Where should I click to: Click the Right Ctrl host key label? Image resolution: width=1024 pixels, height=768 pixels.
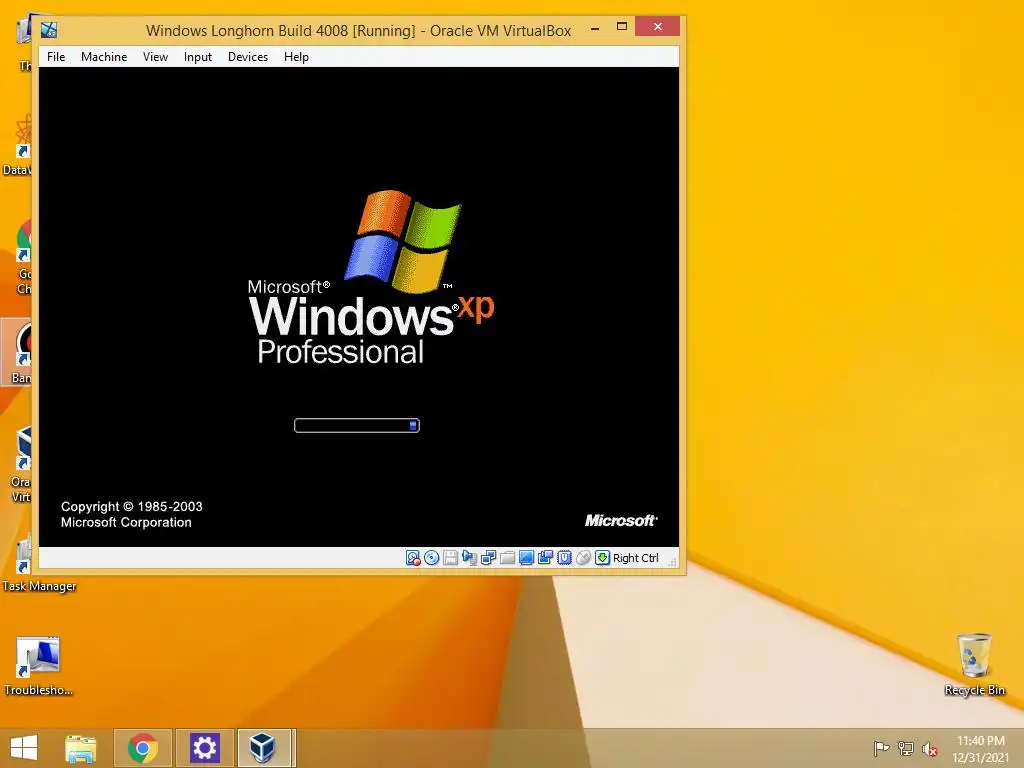[x=635, y=558]
